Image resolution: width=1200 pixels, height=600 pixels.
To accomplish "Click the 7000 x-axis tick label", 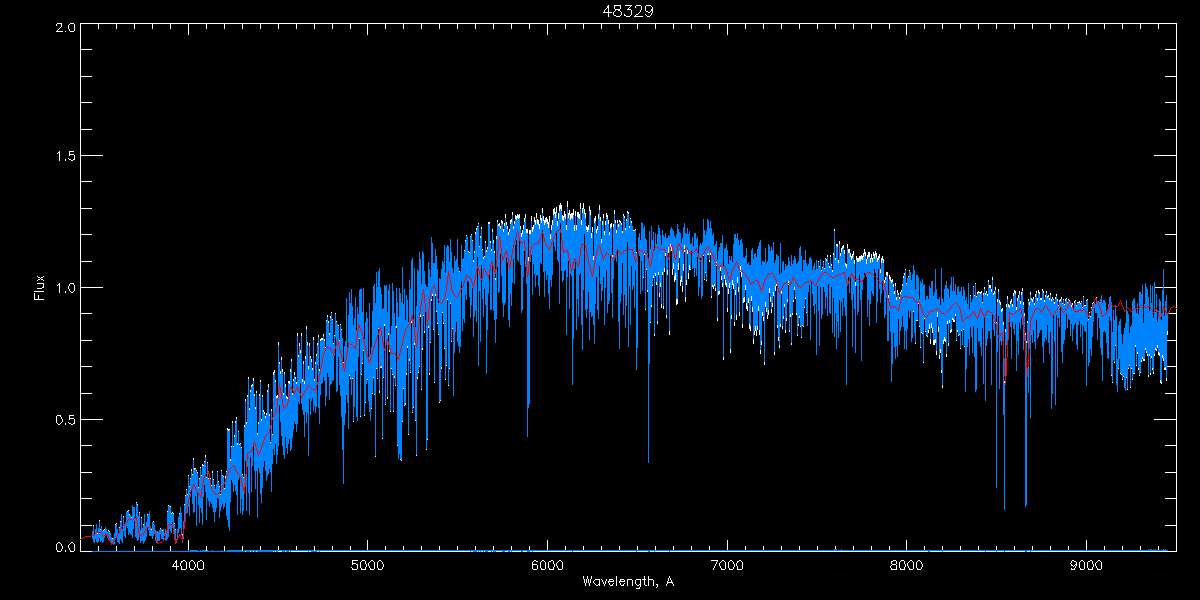I will click(727, 564).
